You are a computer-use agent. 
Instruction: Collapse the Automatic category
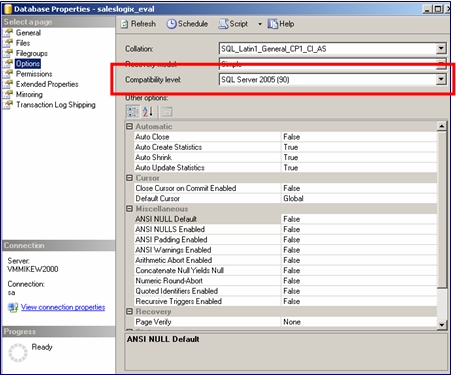tap(129, 127)
